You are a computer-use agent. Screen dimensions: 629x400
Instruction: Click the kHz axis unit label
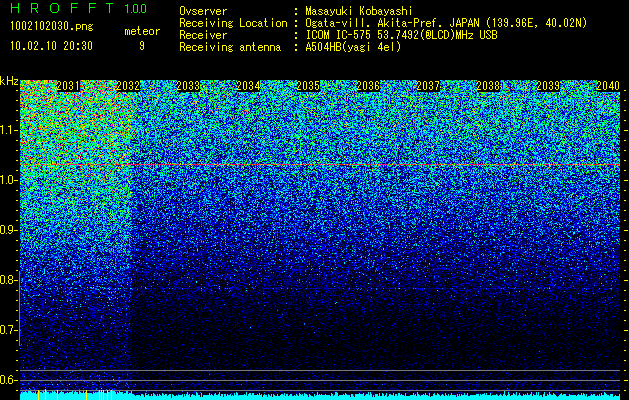tap(9, 81)
